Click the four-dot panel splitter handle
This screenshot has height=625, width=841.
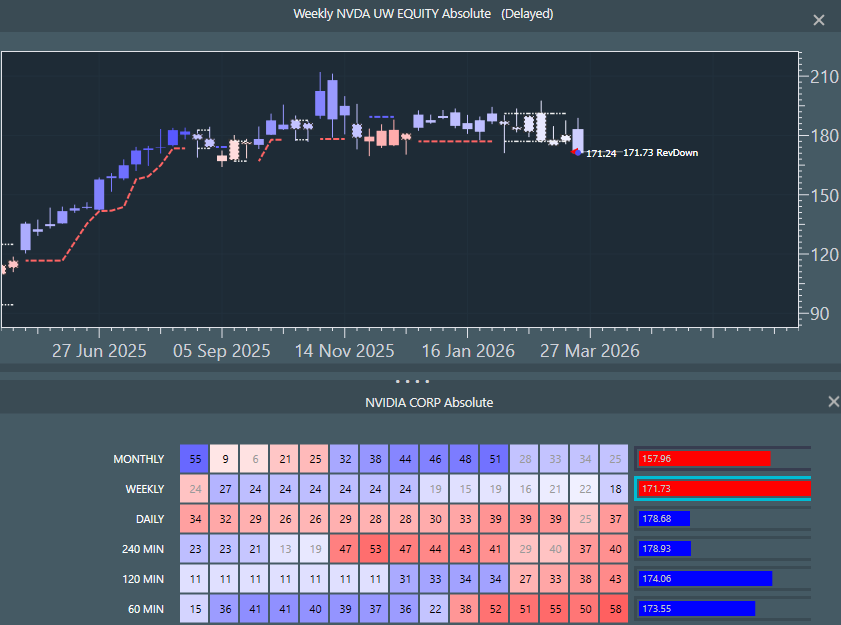tap(412, 381)
